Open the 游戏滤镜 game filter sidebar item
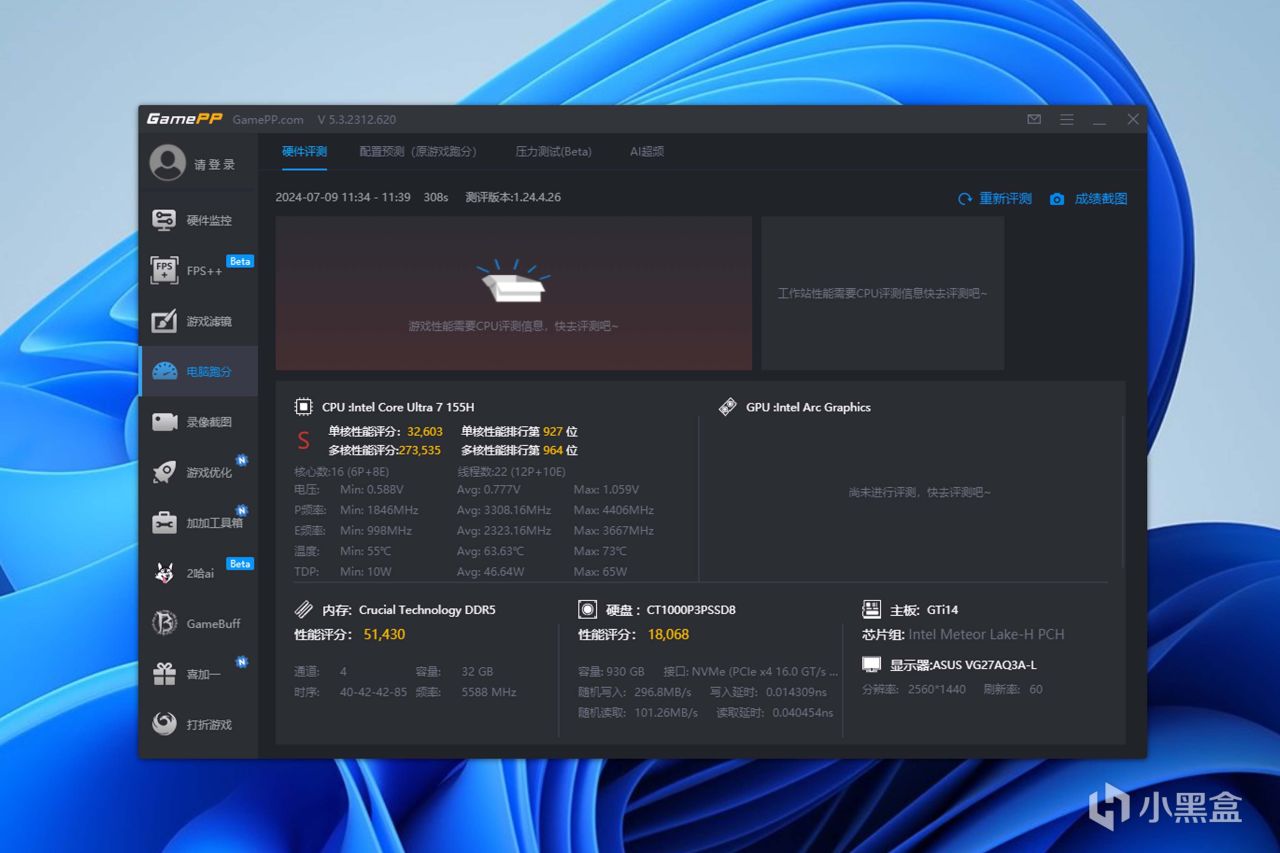The height and width of the screenshot is (853, 1280). [x=198, y=321]
